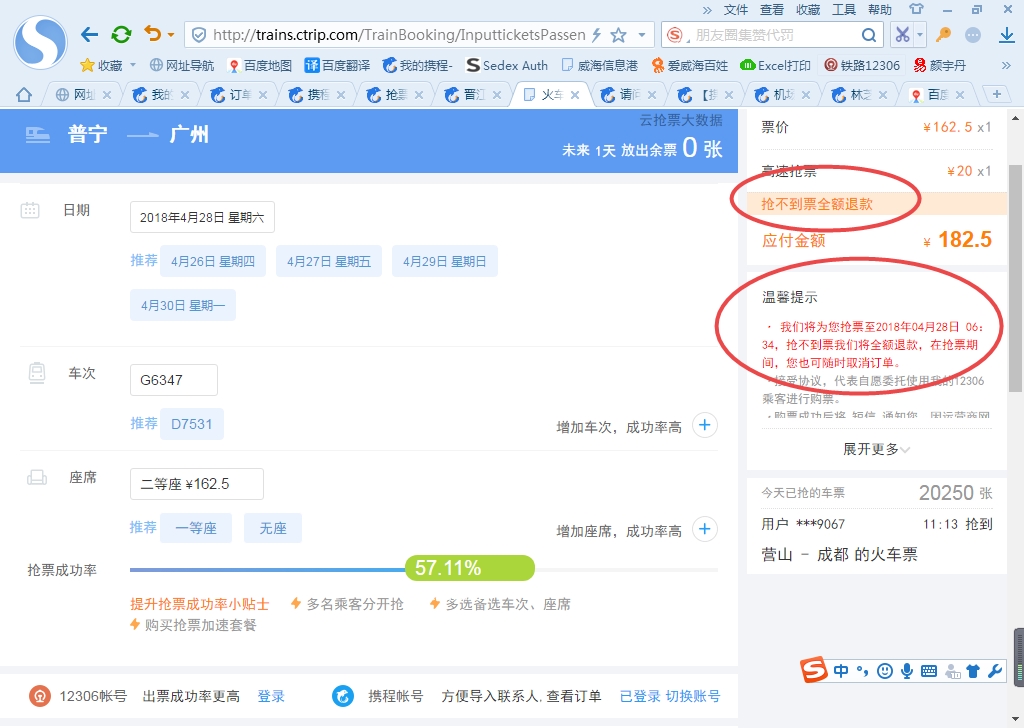Image resolution: width=1024 pixels, height=728 pixels.
Task: Click the home icon left of the tabs
Action: [24, 95]
